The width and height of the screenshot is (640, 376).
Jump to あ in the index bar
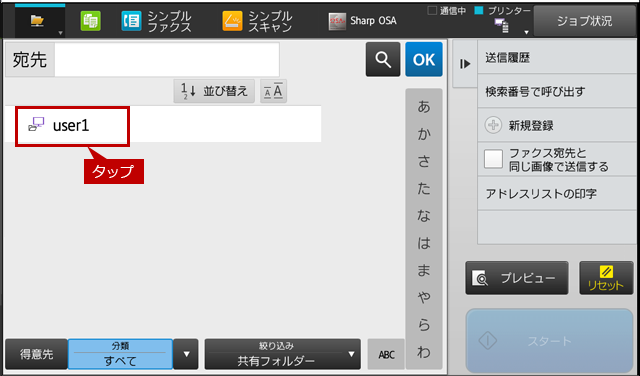pyautogui.click(x=424, y=107)
